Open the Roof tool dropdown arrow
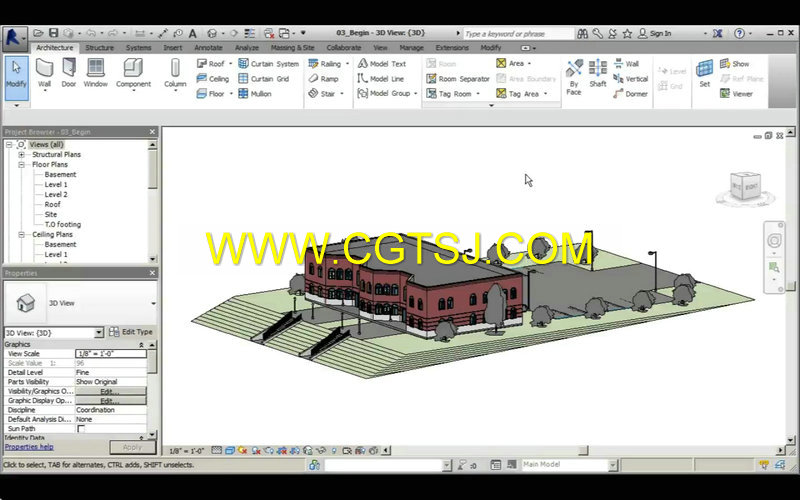Screen dimensions: 800x500 [230, 64]
